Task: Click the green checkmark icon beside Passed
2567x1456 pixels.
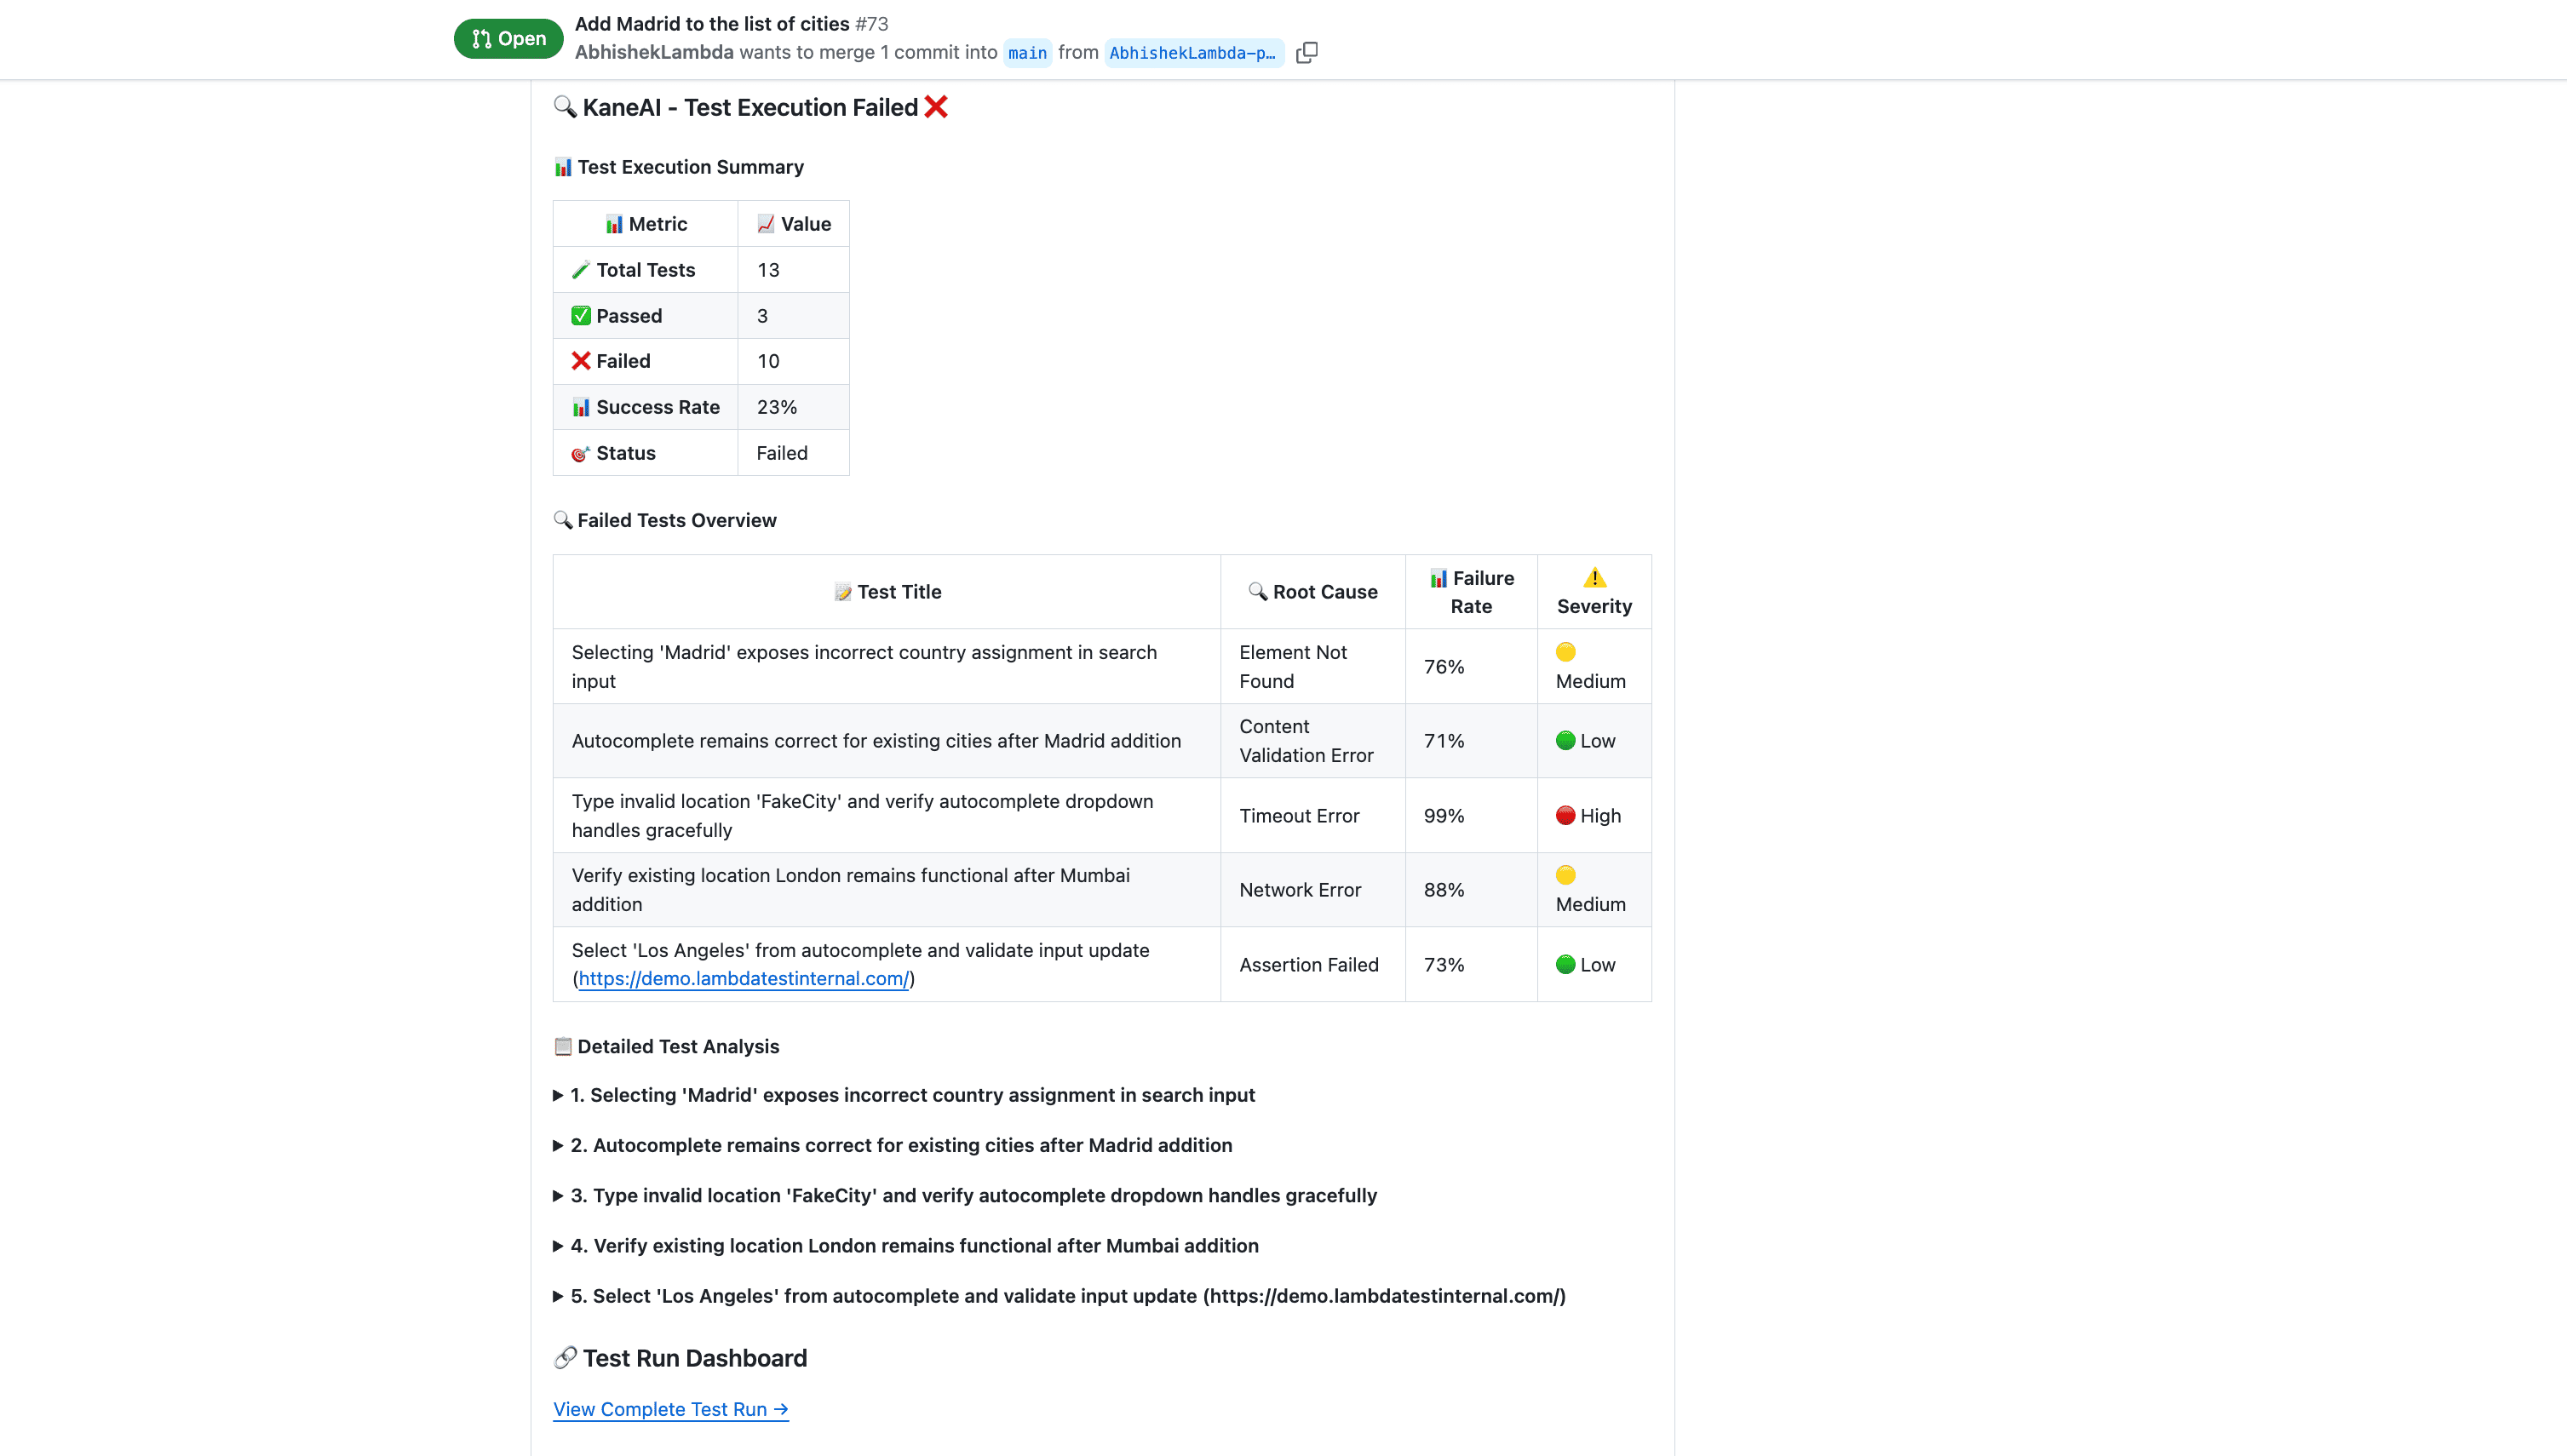Action: (581, 316)
